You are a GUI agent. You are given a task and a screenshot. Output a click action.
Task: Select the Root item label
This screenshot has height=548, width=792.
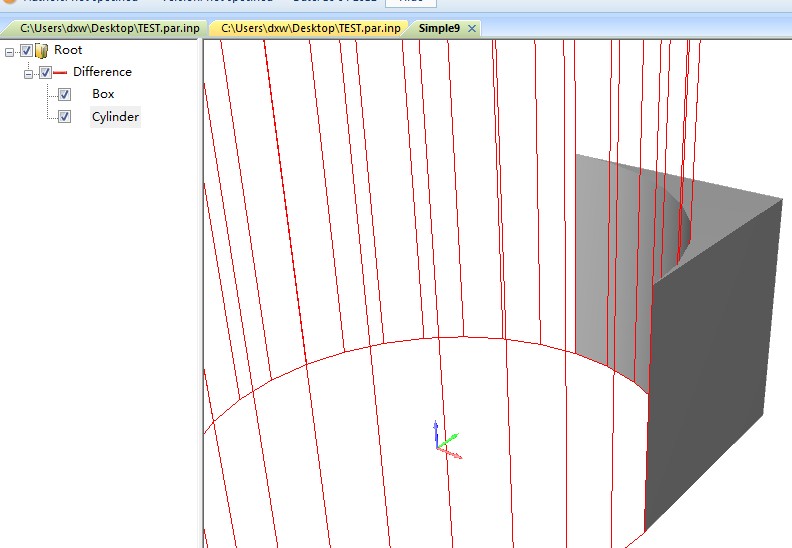point(68,50)
